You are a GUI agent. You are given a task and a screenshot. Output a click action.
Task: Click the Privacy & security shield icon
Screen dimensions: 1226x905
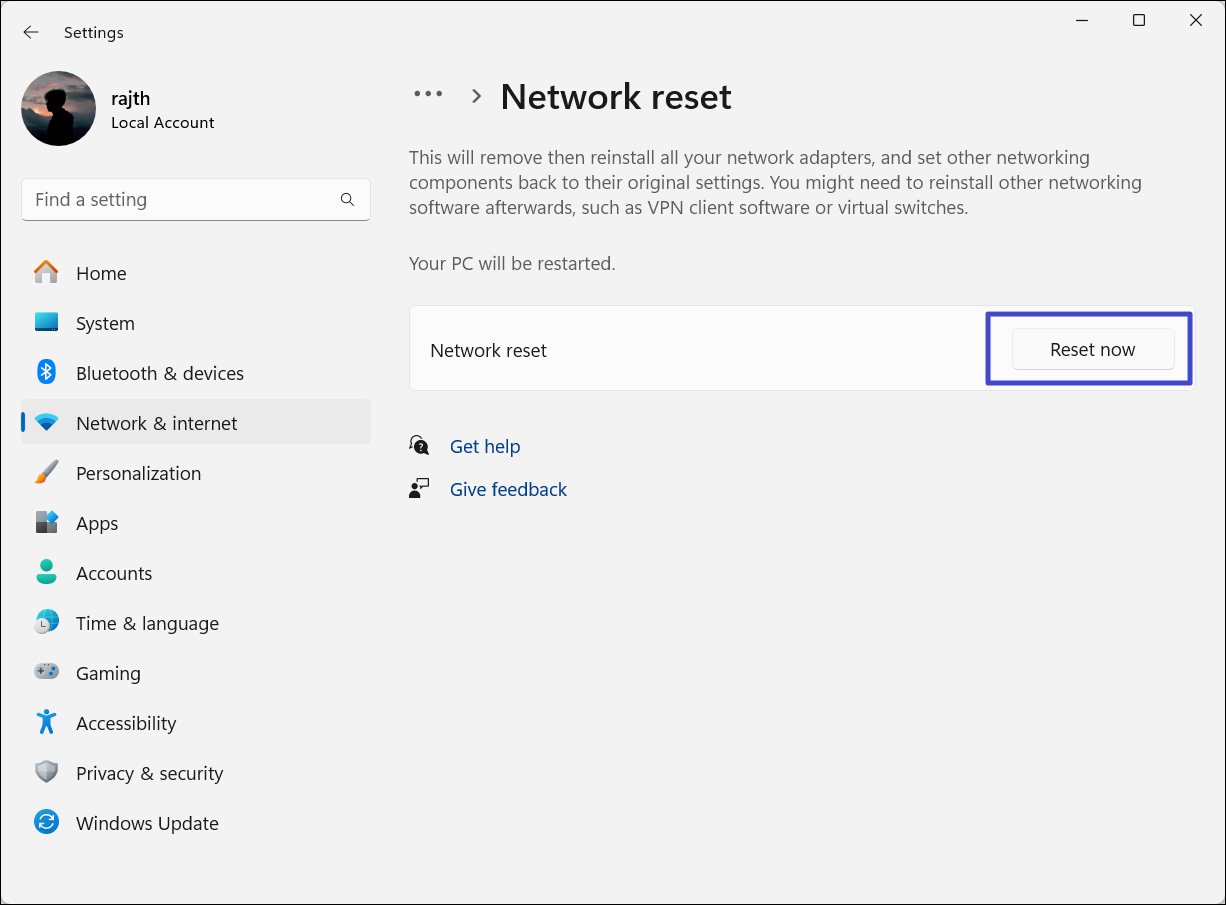coord(46,772)
